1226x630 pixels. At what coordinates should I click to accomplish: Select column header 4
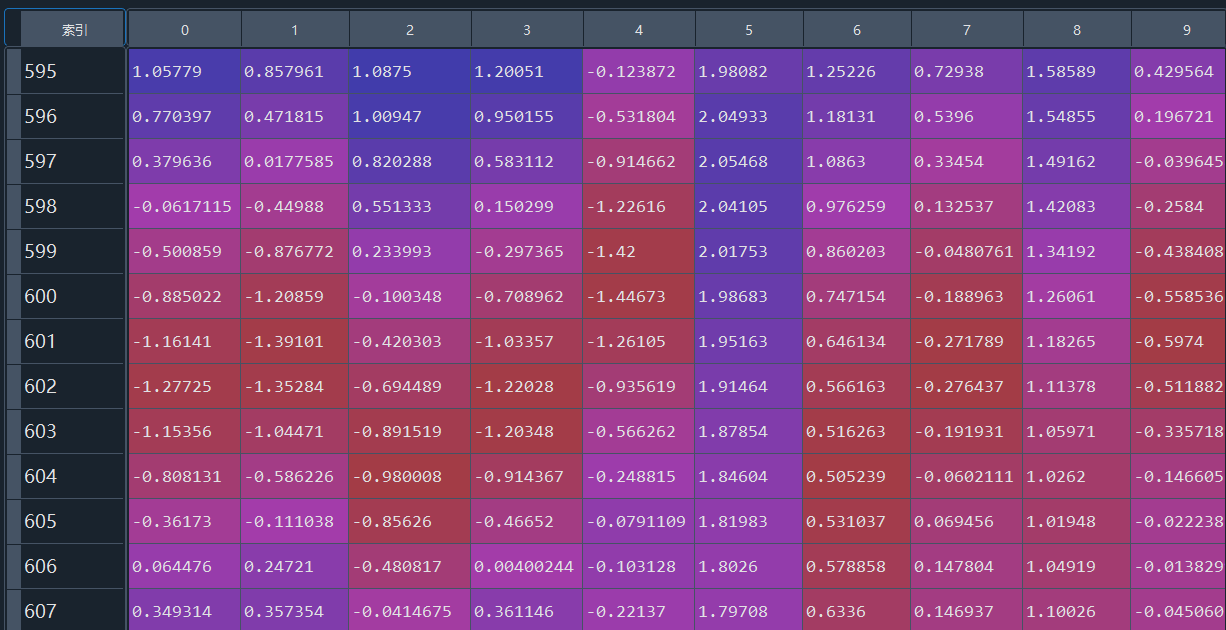pos(639,30)
